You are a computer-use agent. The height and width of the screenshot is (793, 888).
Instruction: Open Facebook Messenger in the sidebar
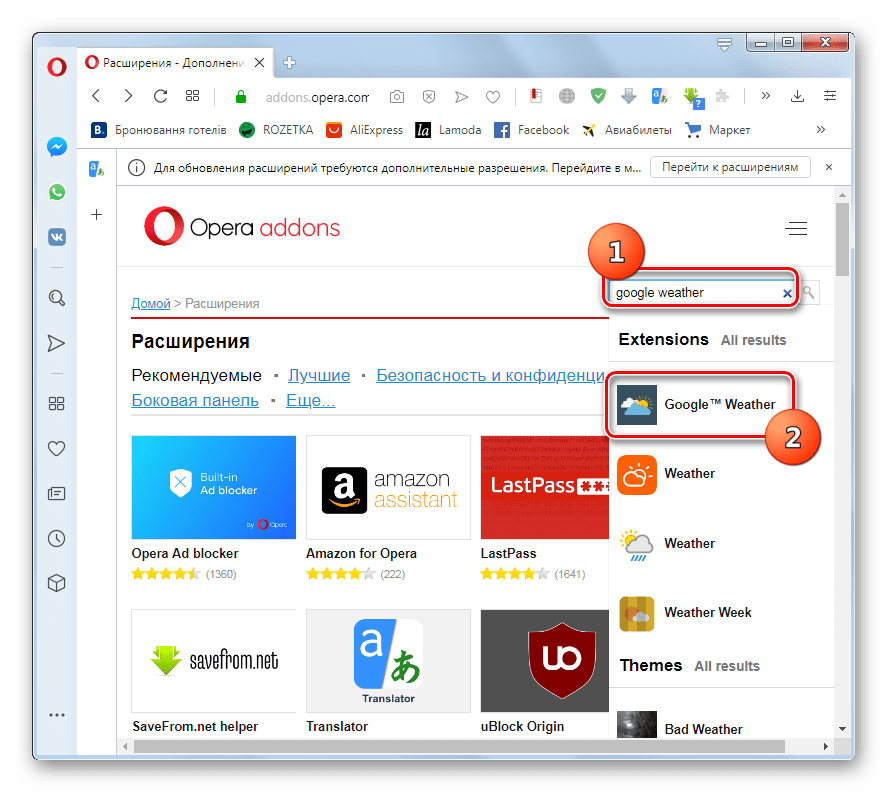[57, 147]
